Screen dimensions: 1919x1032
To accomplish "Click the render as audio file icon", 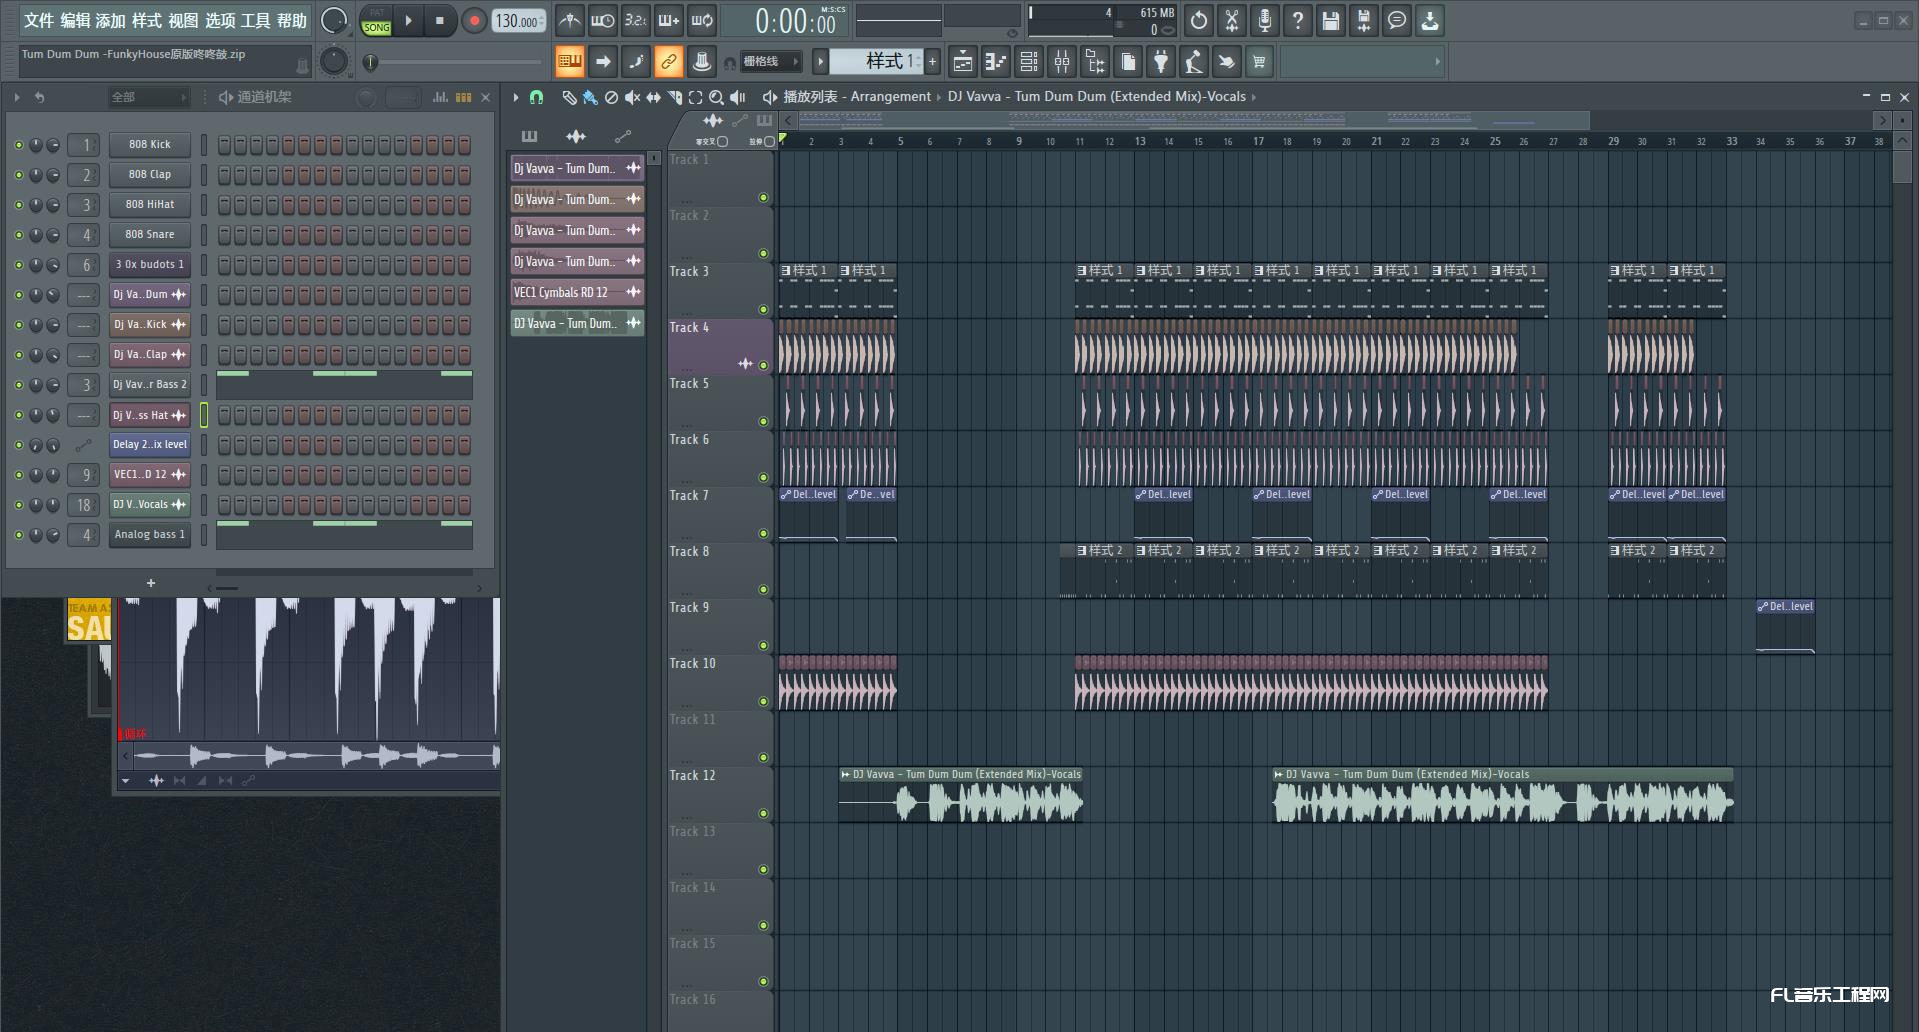I will coord(1364,20).
